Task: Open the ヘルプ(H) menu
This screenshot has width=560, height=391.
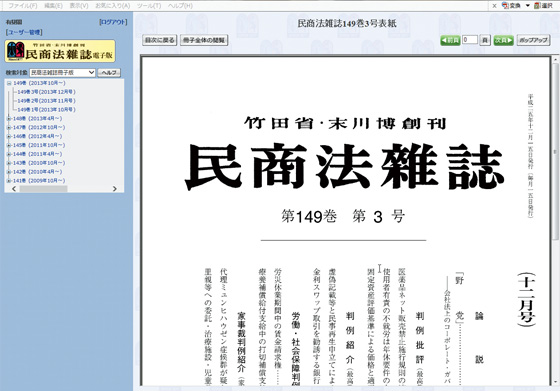Action: coord(180,6)
